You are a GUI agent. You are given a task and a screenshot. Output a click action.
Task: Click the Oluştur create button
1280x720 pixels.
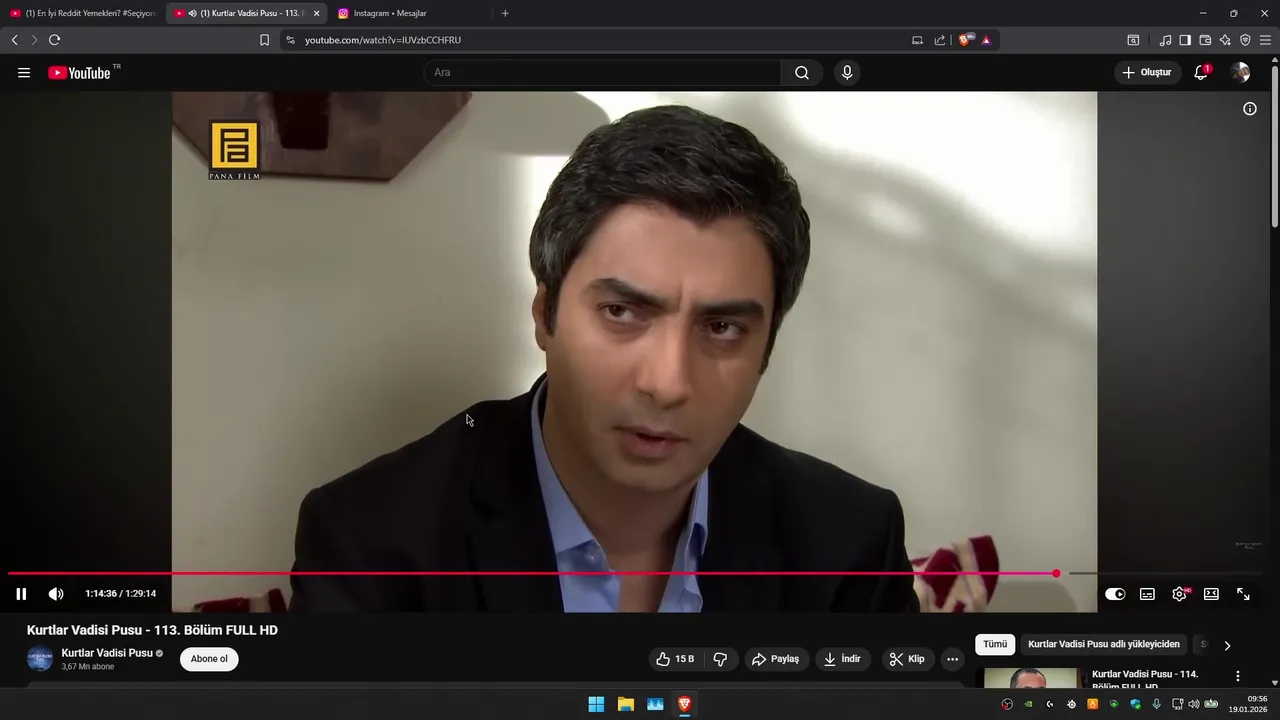[1146, 73]
